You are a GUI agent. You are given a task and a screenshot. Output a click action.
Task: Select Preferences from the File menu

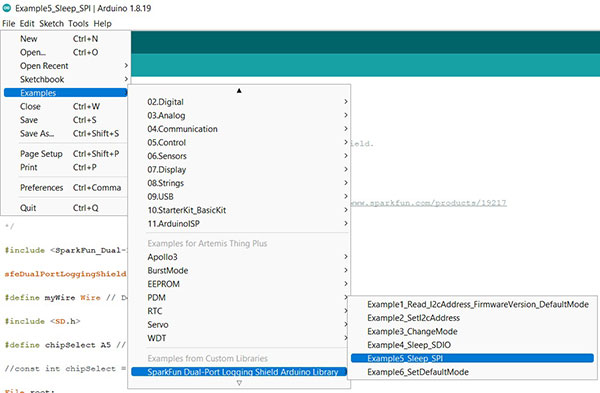click(65, 188)
